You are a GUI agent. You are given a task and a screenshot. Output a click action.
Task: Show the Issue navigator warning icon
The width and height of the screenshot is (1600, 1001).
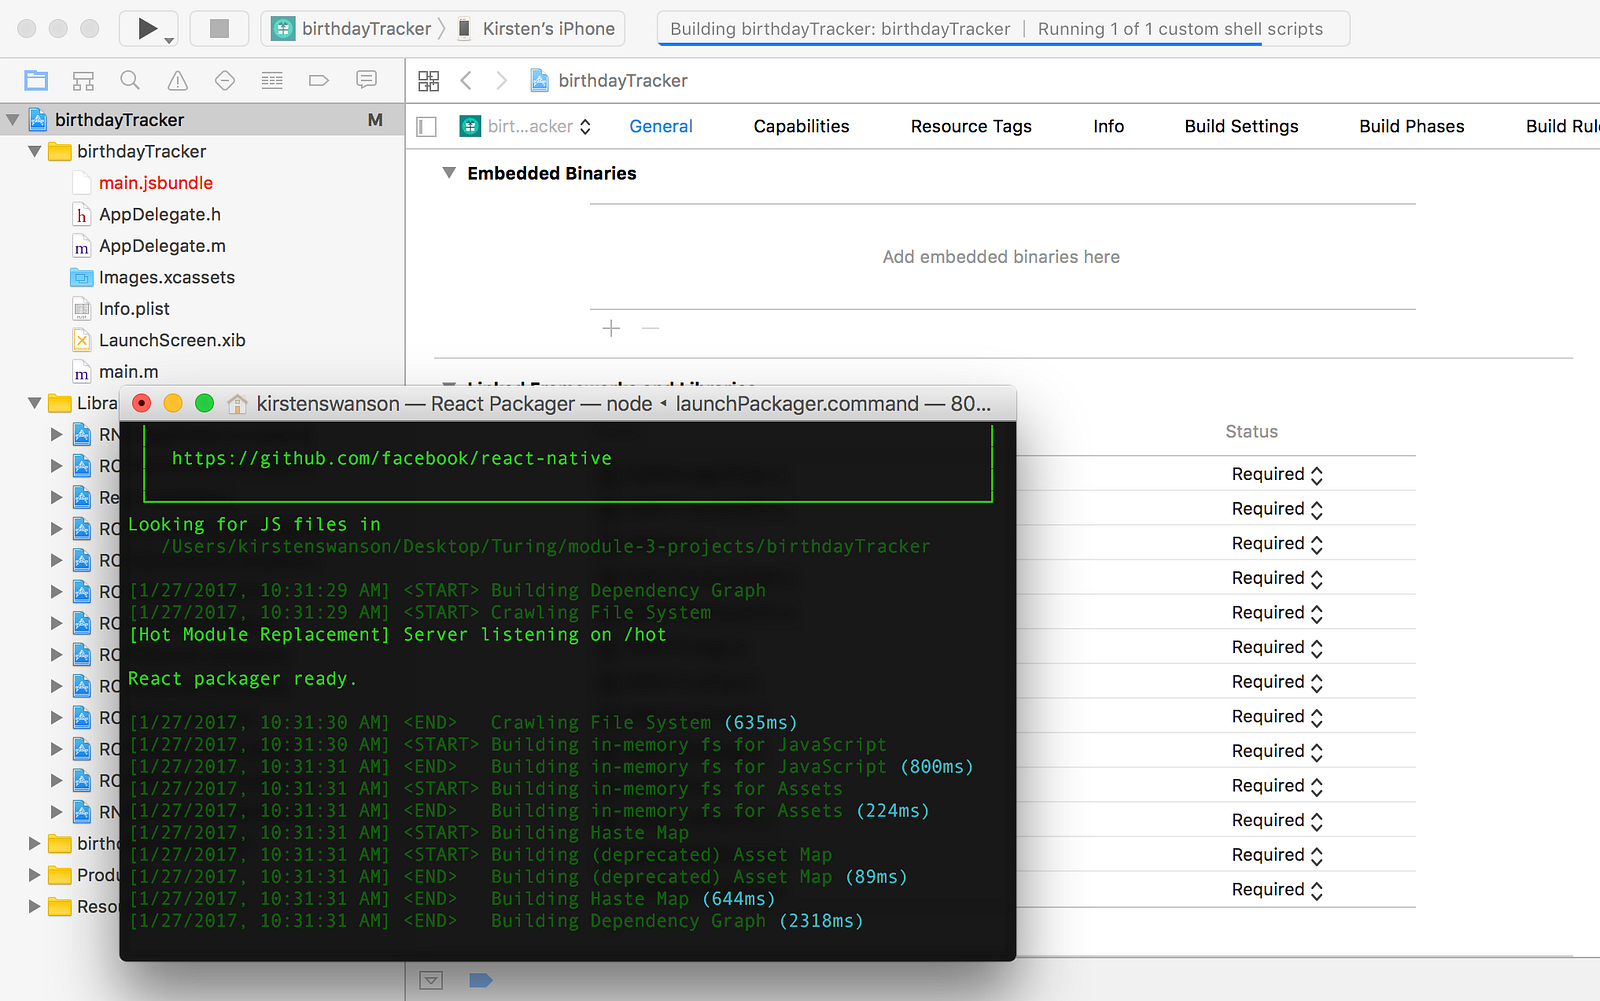click(x=177, y=81)
